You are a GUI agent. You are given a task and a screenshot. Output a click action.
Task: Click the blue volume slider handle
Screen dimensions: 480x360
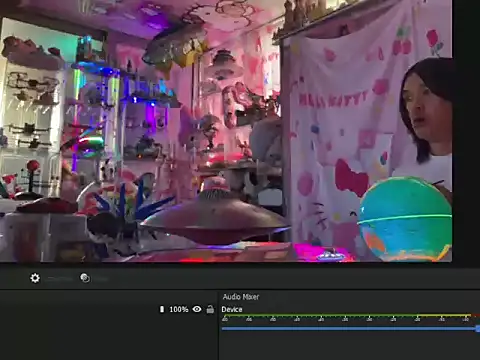478,329
